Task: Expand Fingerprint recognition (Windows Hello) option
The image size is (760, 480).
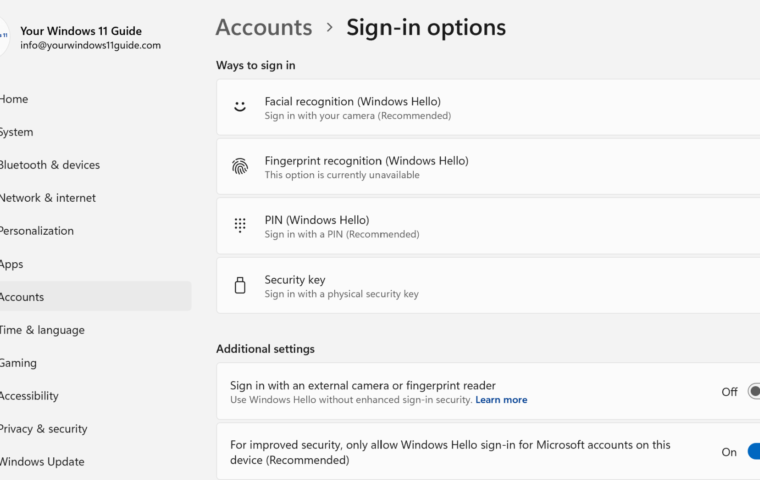Action: coord(488,167)
